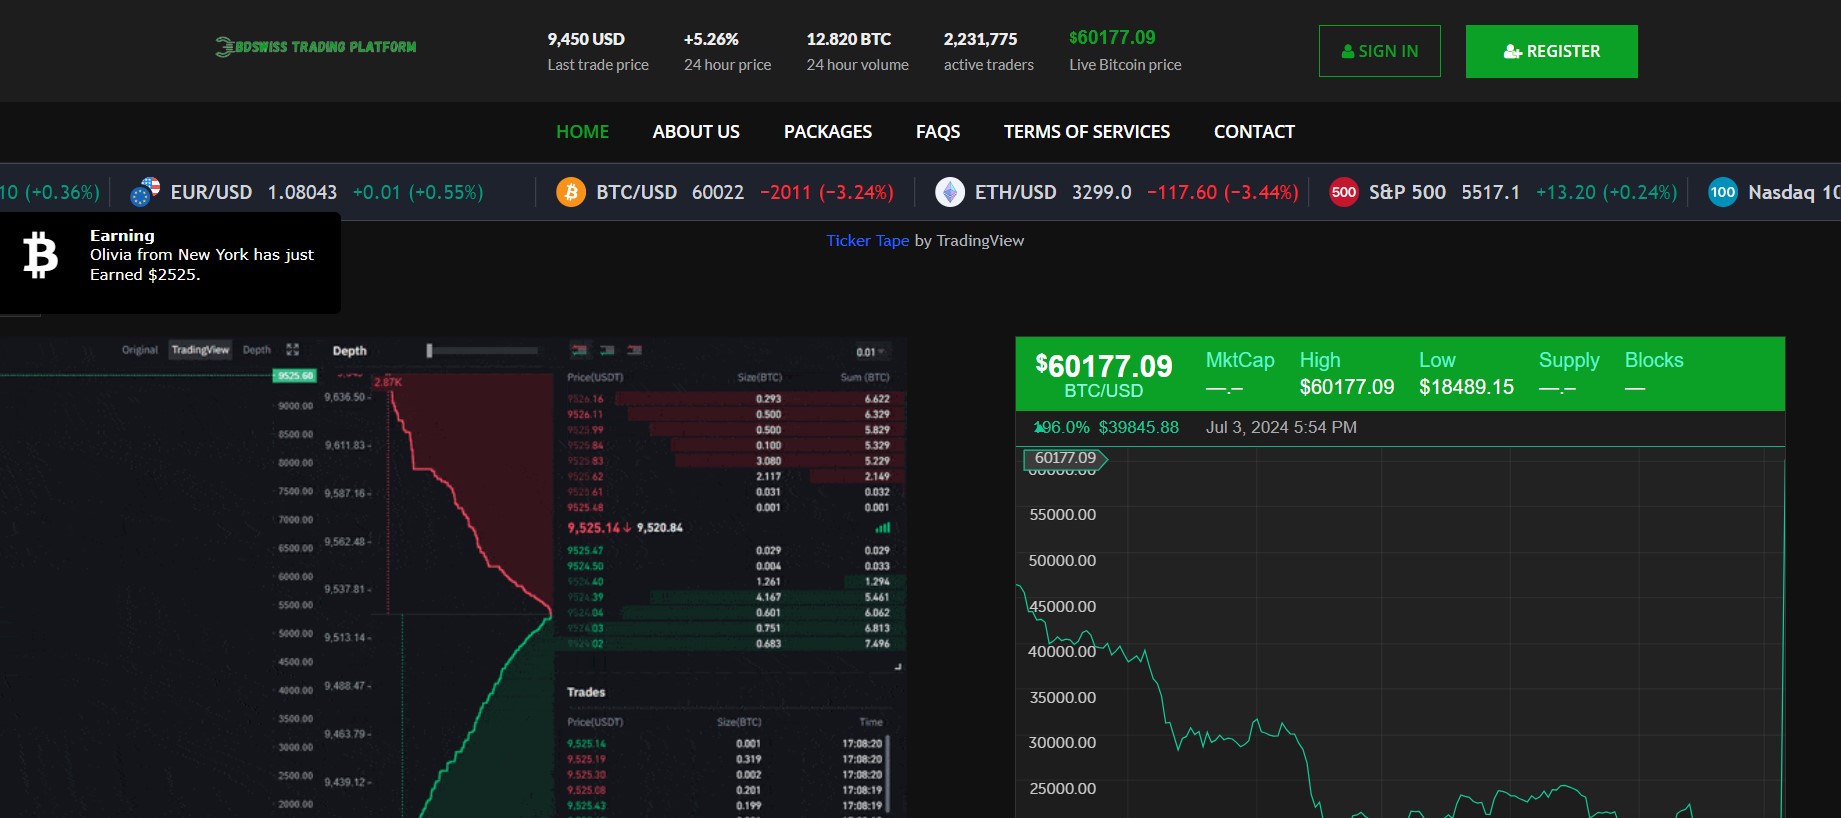
Task: Open TERMS OF SERVICES page
Action: pos(1087,132)
